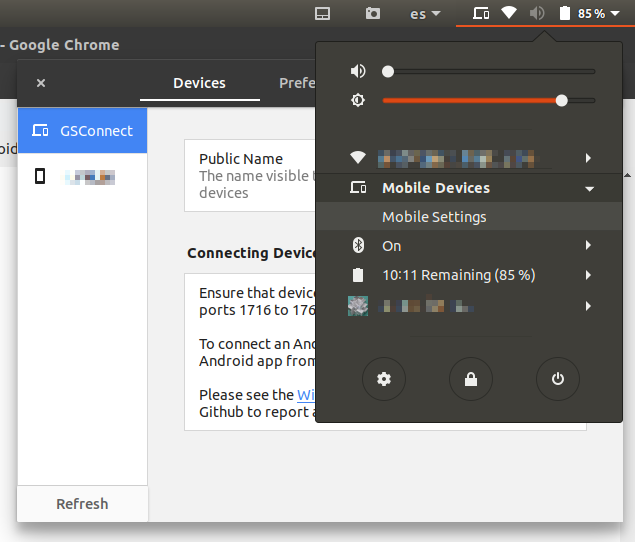Lock the screen with padlock button

point(471,379)
